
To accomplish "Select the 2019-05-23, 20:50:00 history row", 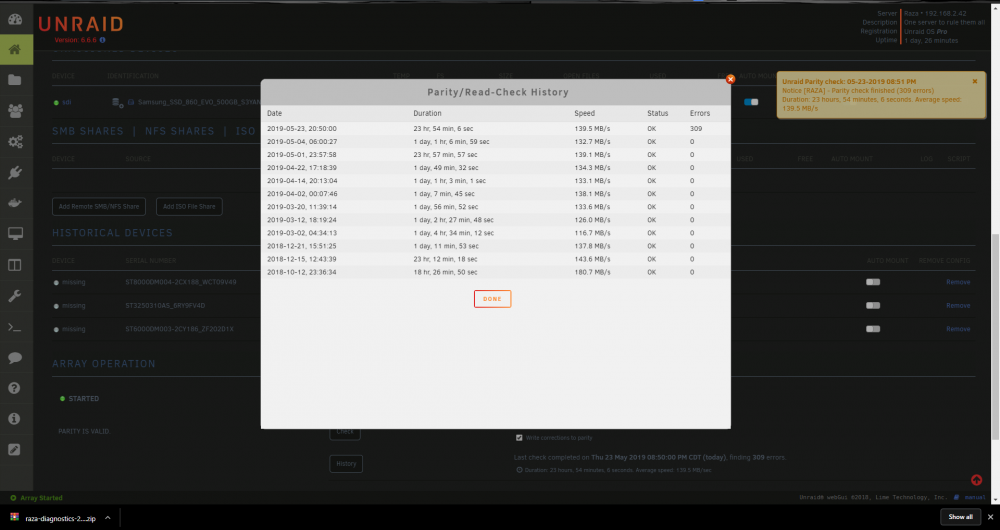I will click(x=496, y=129).
